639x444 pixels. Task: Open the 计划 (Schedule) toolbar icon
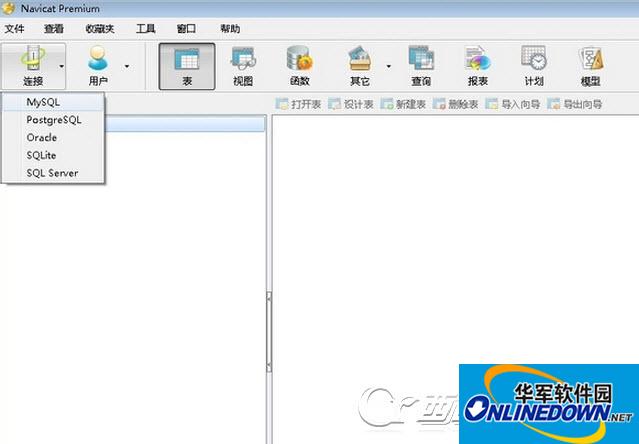pyautogui.click(x=533, y=65)
